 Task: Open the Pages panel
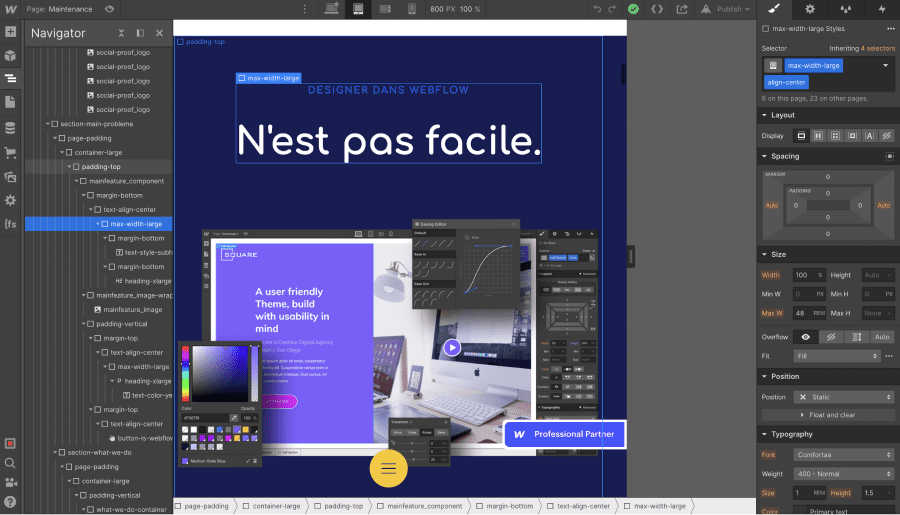(x=10, y=102)
